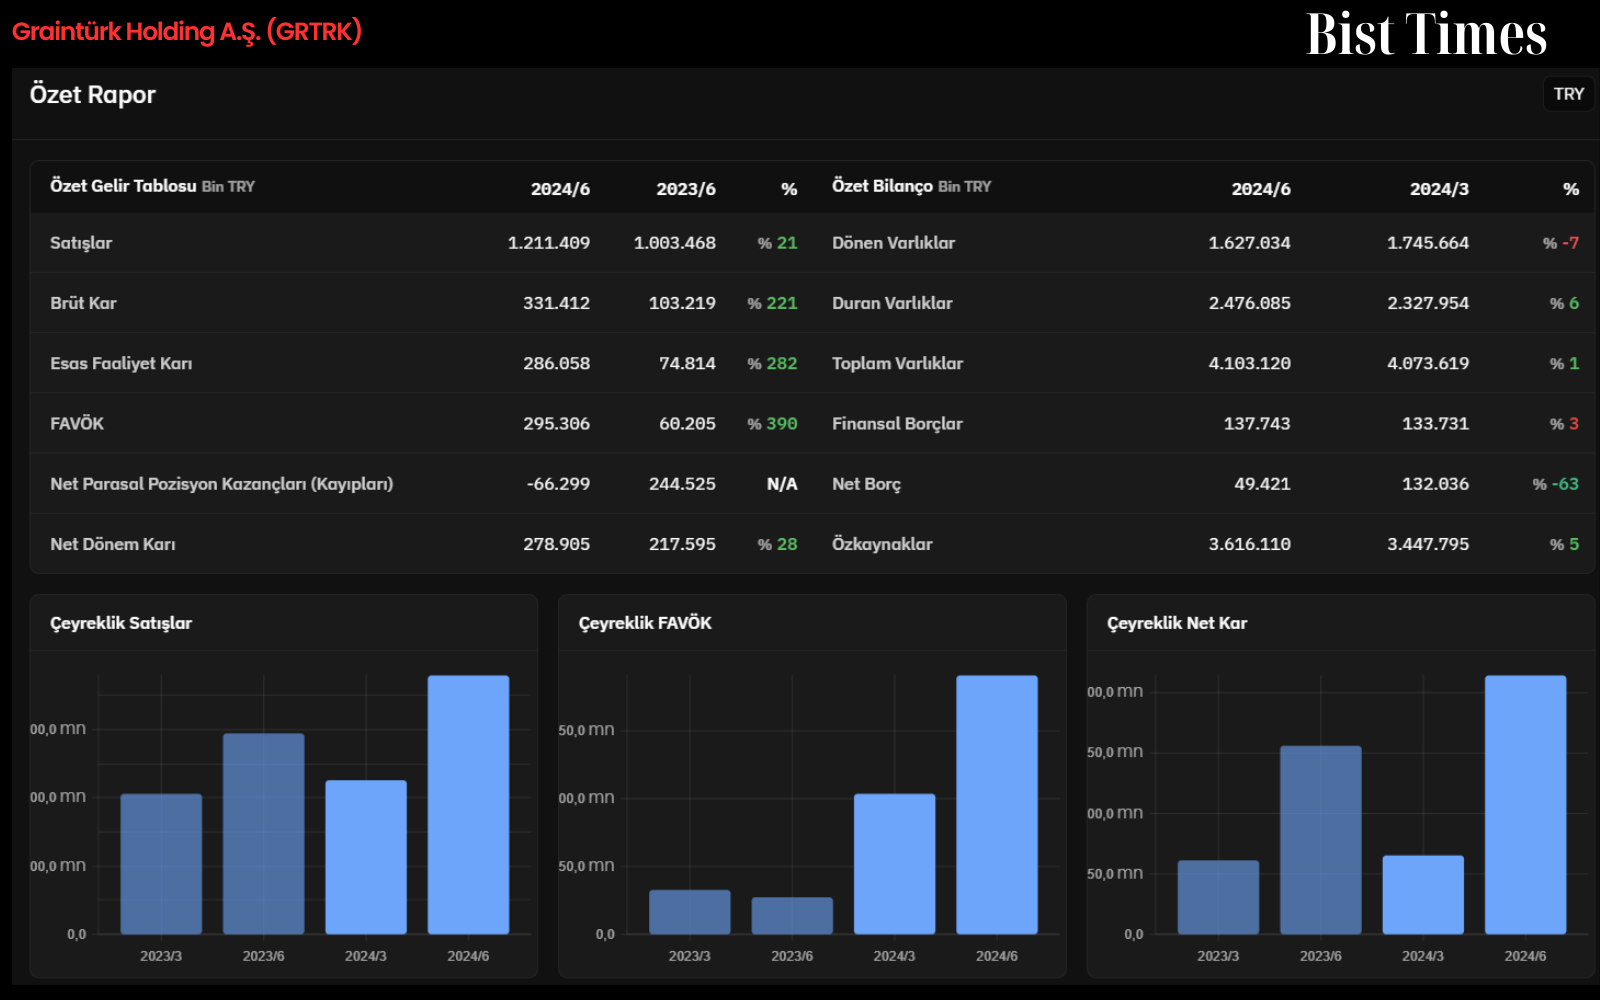Screen dimensions: 1600x1000
Task: Click the Esas Faaliyet Karı label
Action: click(121, 363)
